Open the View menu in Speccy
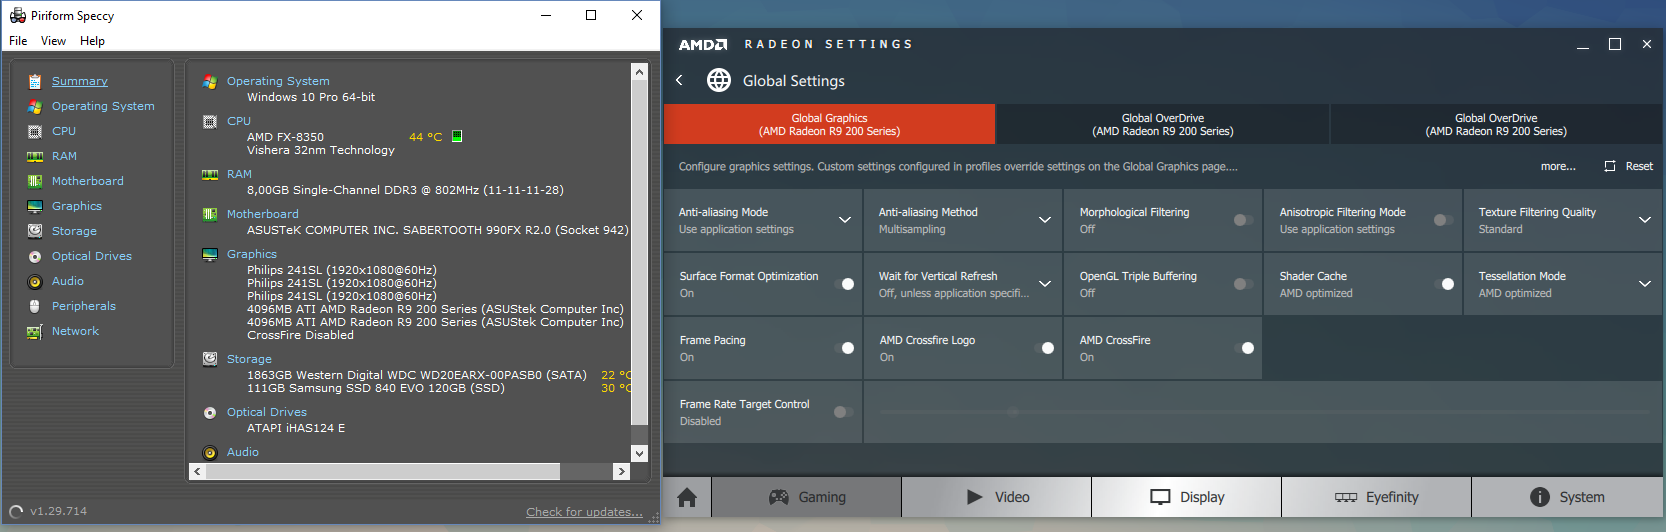 click(53, 41)
